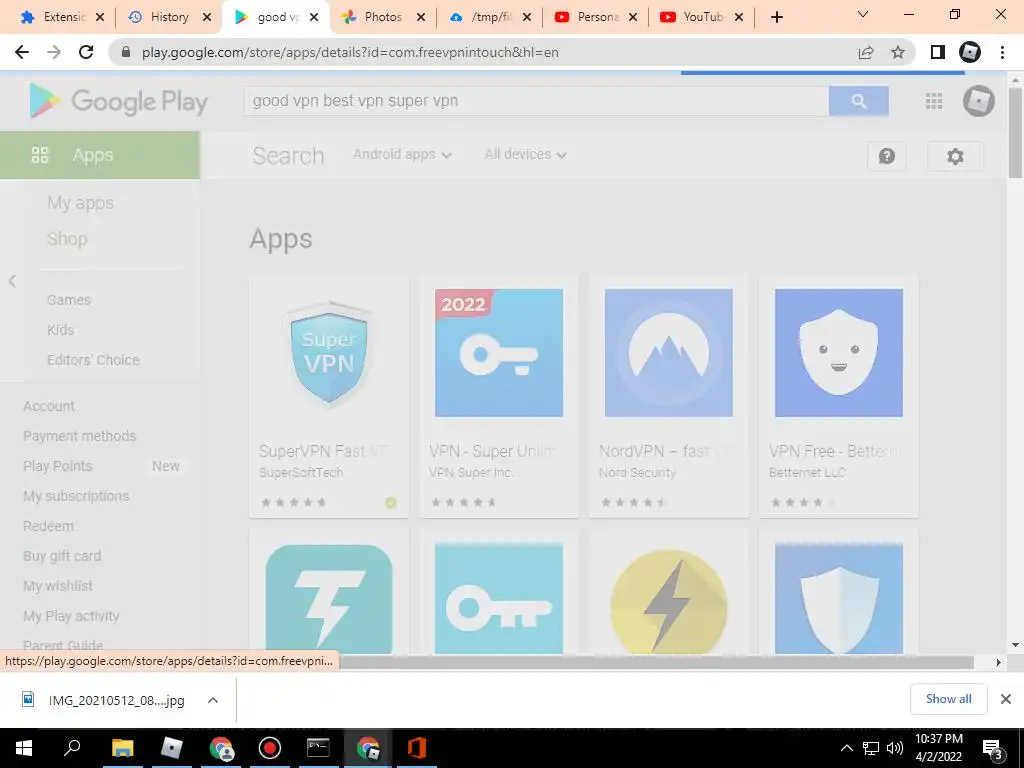The image size is (1024, 768).
Task: Click the vertical page scrollbar
Action: [x=1015, y=133]
